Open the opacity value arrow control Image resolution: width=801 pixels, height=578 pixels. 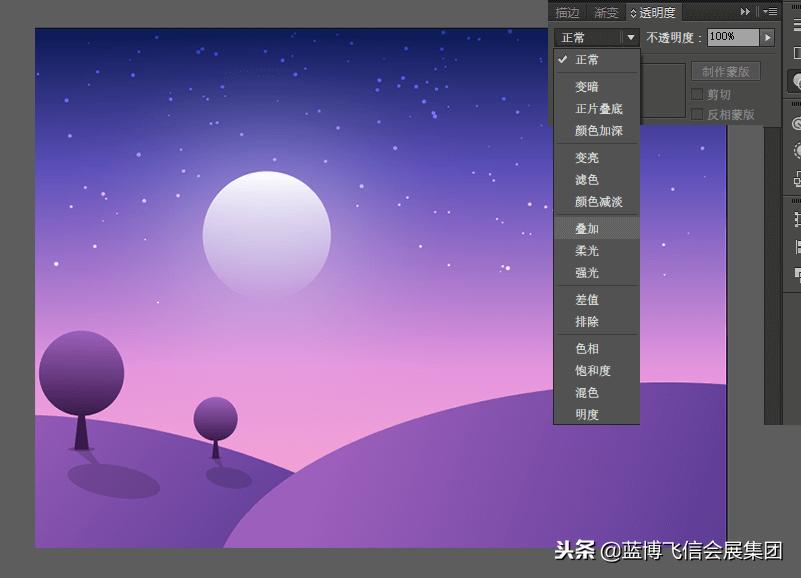click(767, 37)
